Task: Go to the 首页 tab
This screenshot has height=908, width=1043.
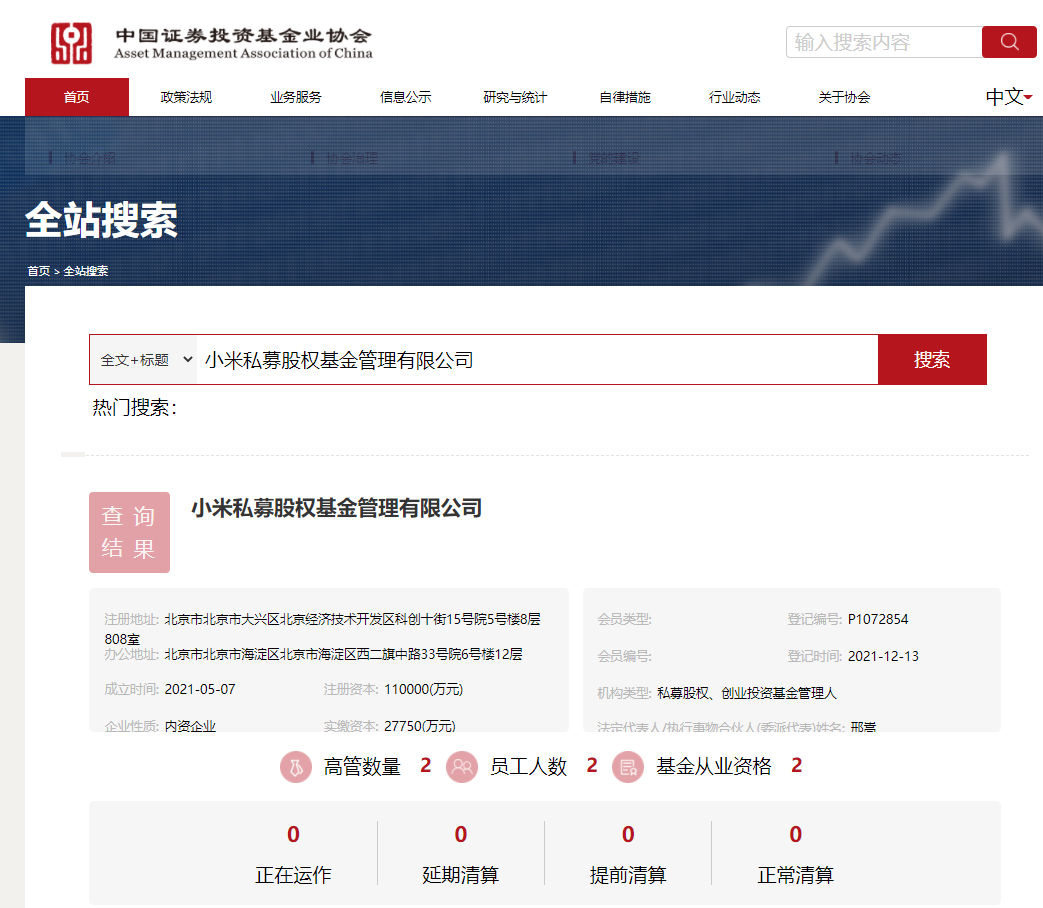Action: coord(77,97)
